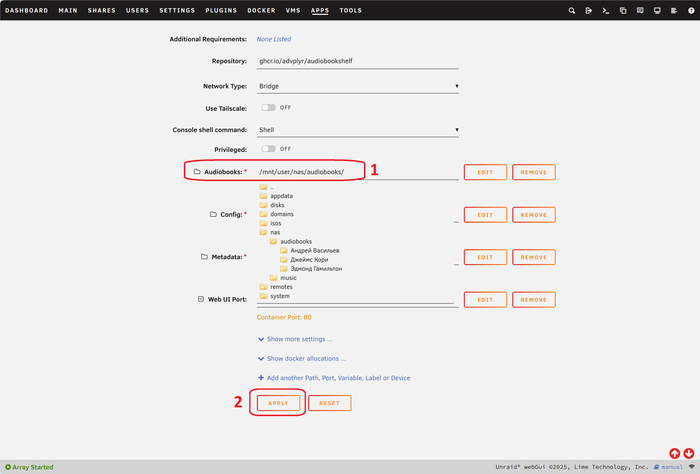Select the music folder in tree
Viewport: 700px width, 474px height.
tap(288, 278)
